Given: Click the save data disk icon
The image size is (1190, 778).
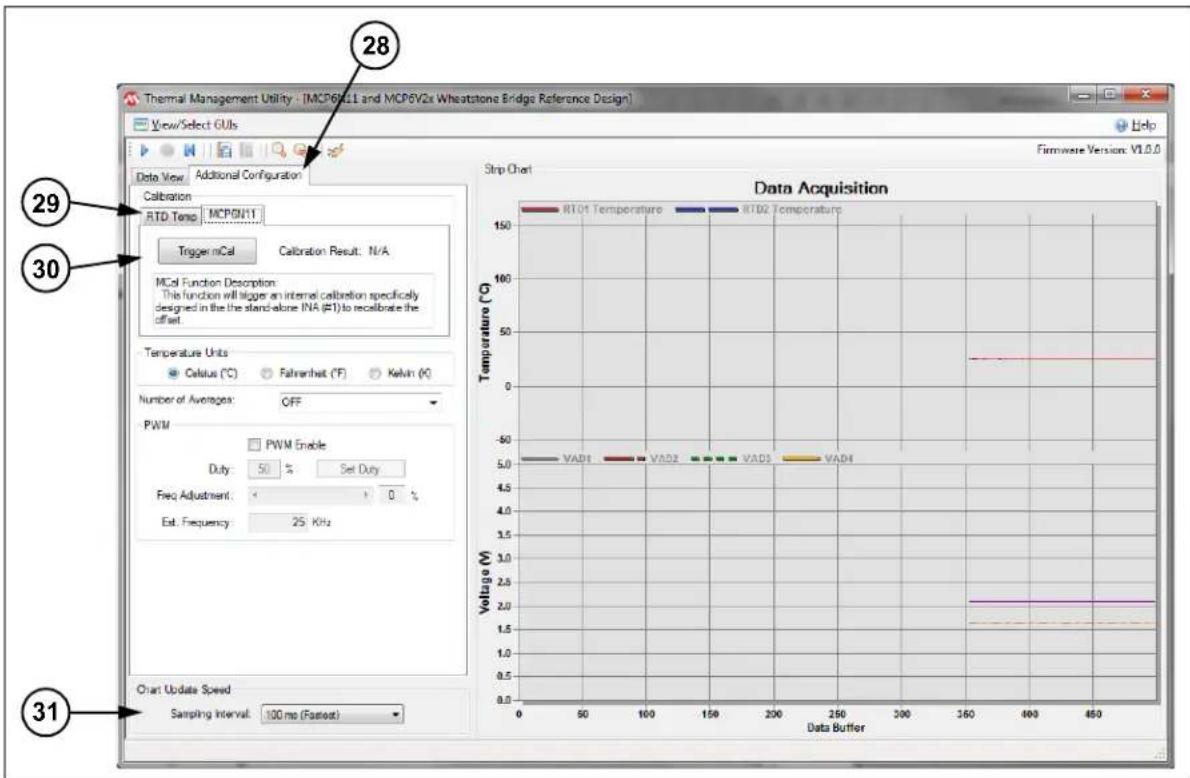Looking at the screenshot, I should [x=225, y=150].
